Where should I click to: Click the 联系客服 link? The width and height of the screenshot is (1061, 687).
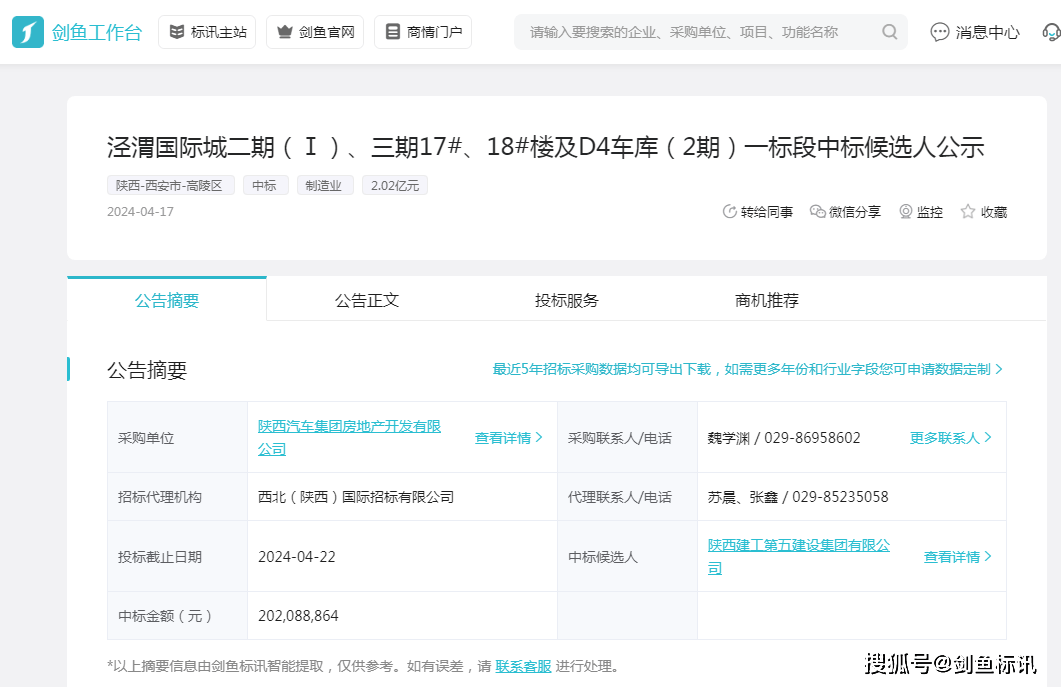[x=523, y=667]
